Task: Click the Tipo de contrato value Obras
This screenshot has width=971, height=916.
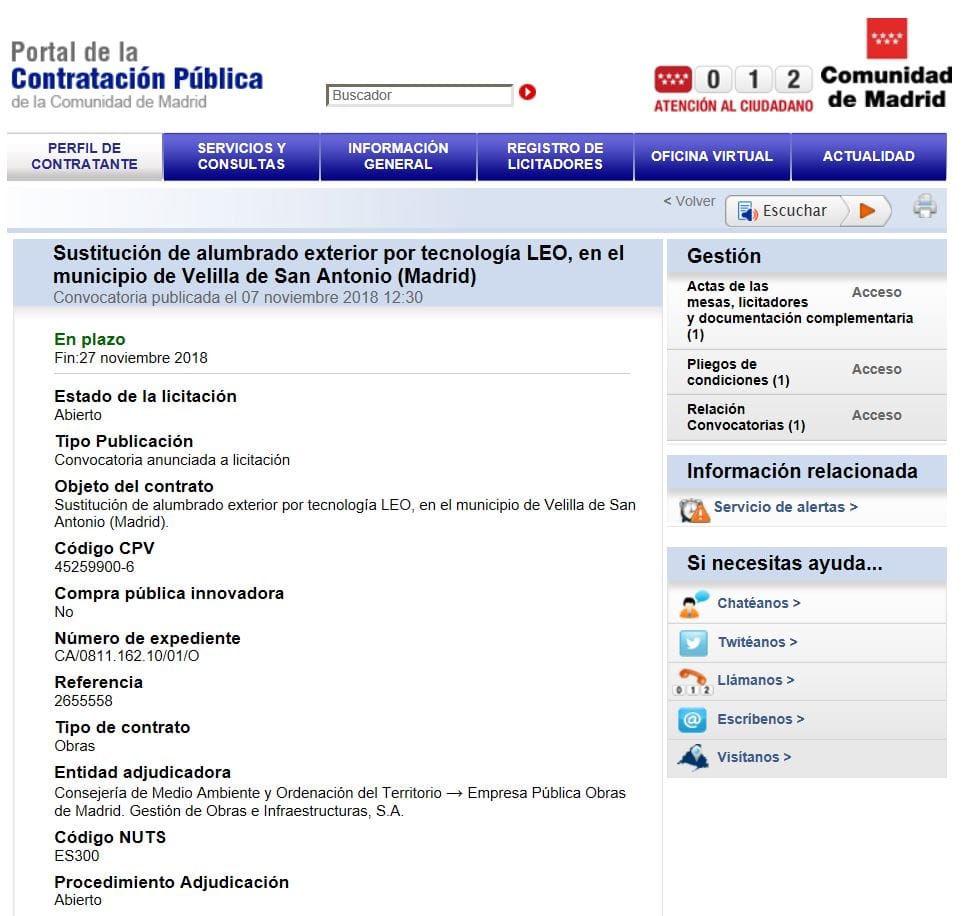Action: click(x=75, y=746)
